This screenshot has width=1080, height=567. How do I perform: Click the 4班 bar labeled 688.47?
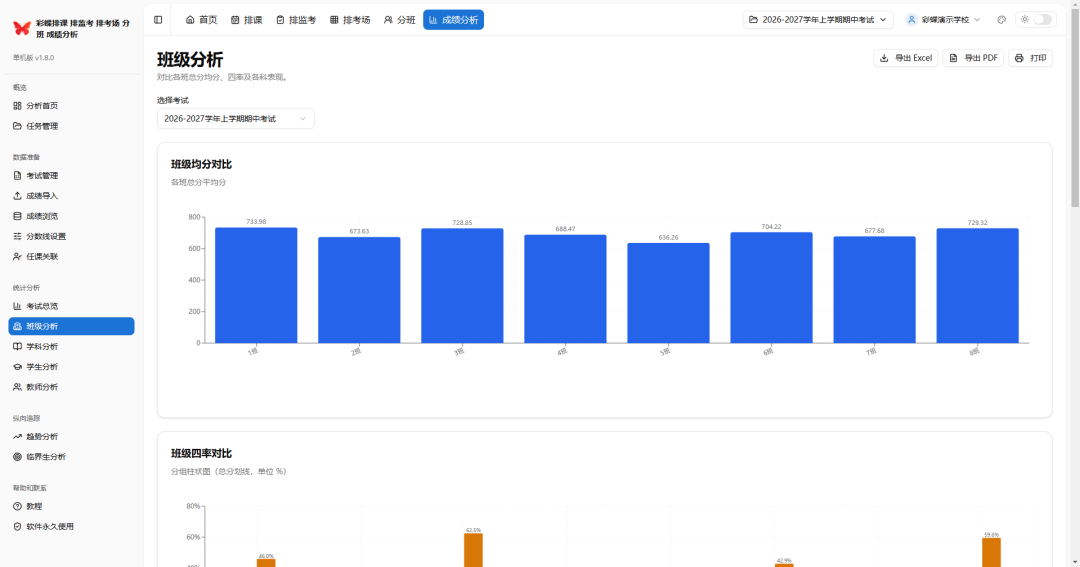point(565,289)
